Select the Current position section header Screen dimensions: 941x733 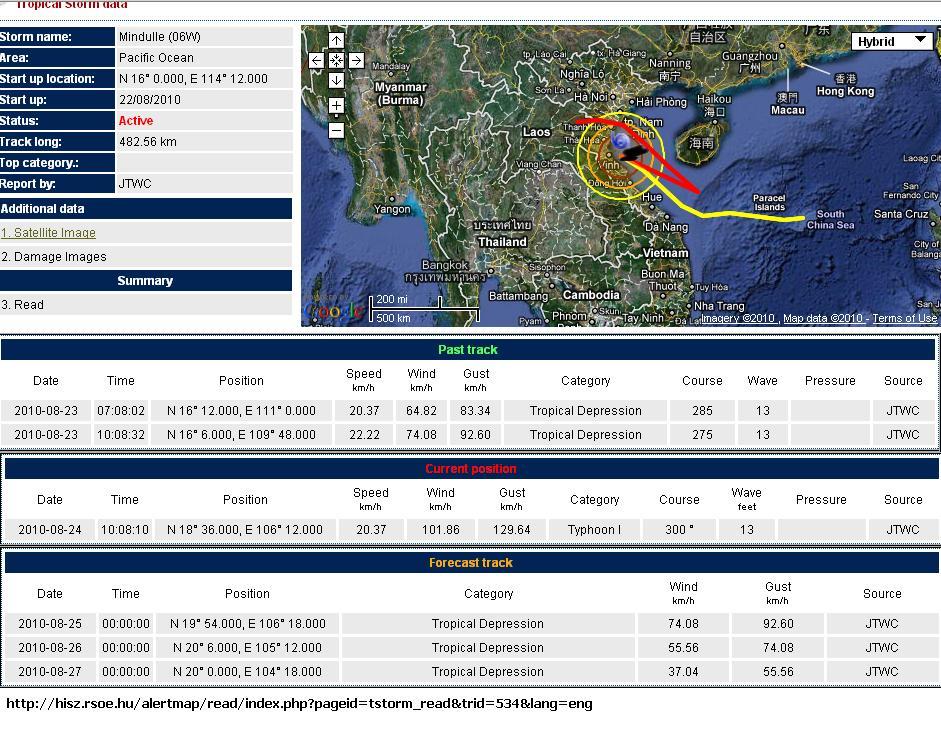click(470, 469)
